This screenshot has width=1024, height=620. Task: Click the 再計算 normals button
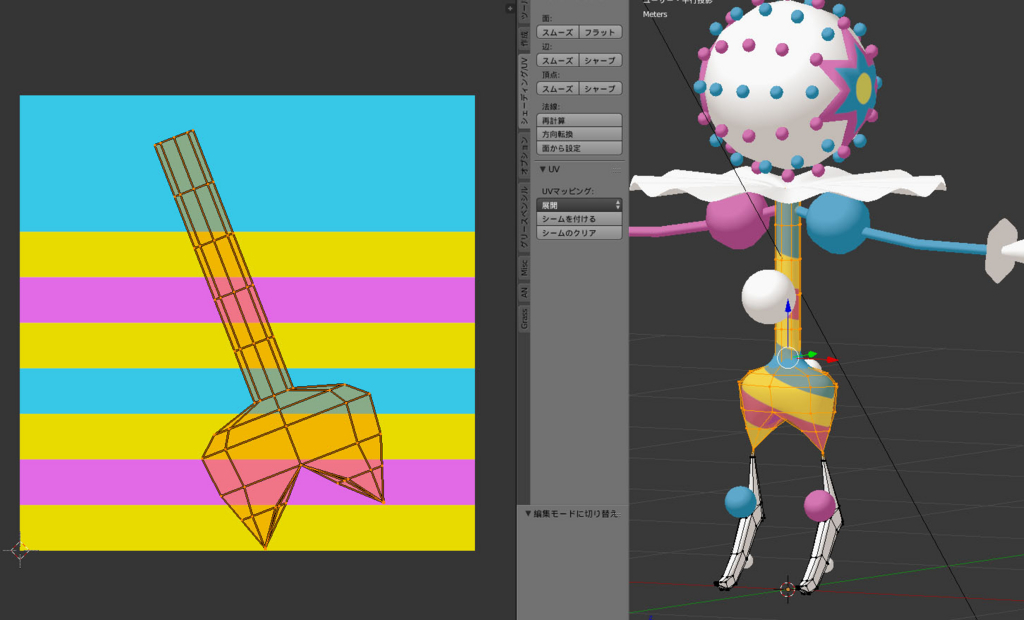coord(579,120)
